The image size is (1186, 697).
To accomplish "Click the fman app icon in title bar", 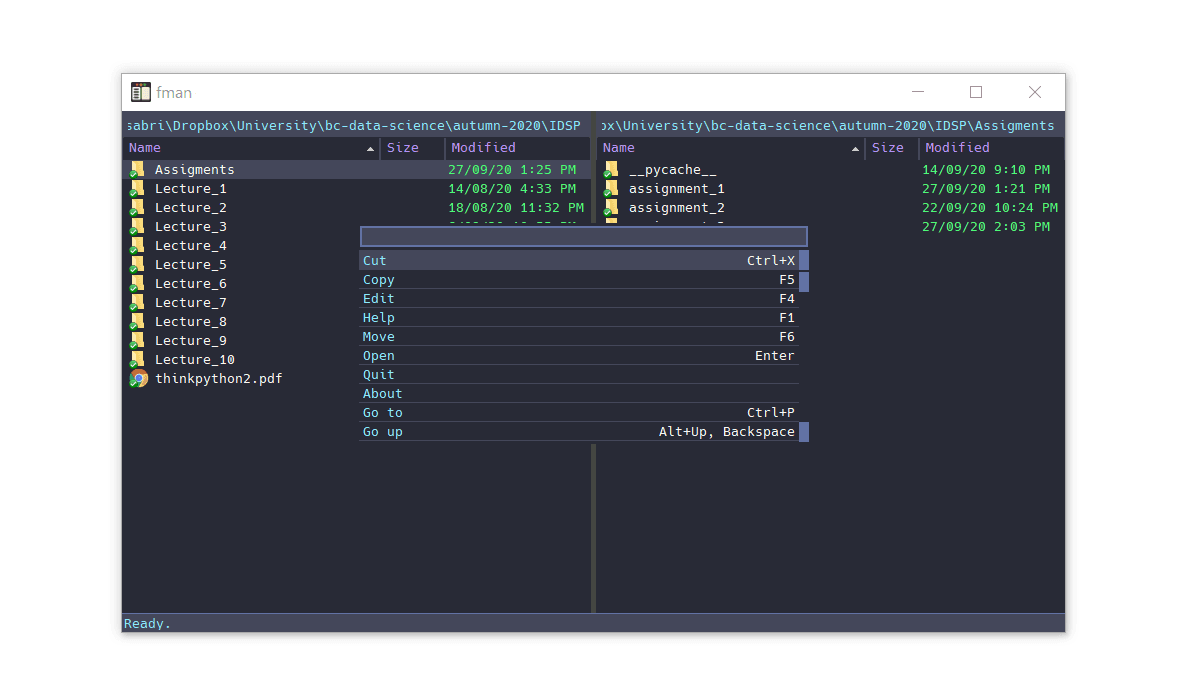I will coord(141,93).
